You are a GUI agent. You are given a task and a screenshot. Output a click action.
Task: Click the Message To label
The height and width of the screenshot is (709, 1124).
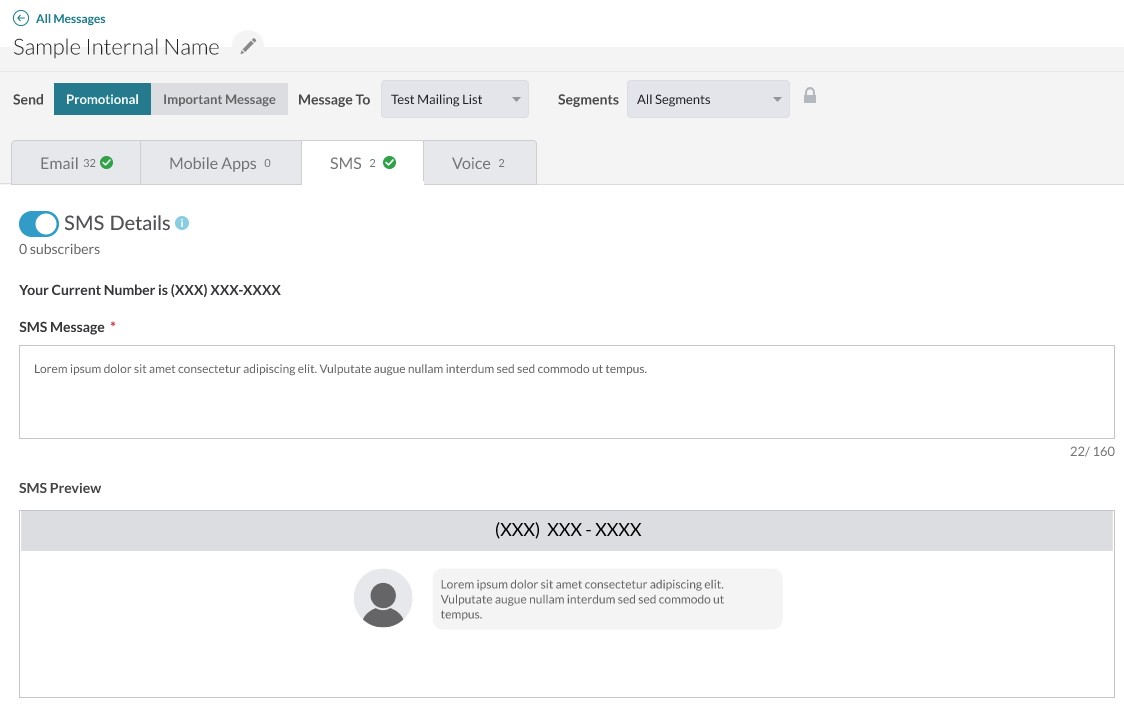click(x=334, y=100)
